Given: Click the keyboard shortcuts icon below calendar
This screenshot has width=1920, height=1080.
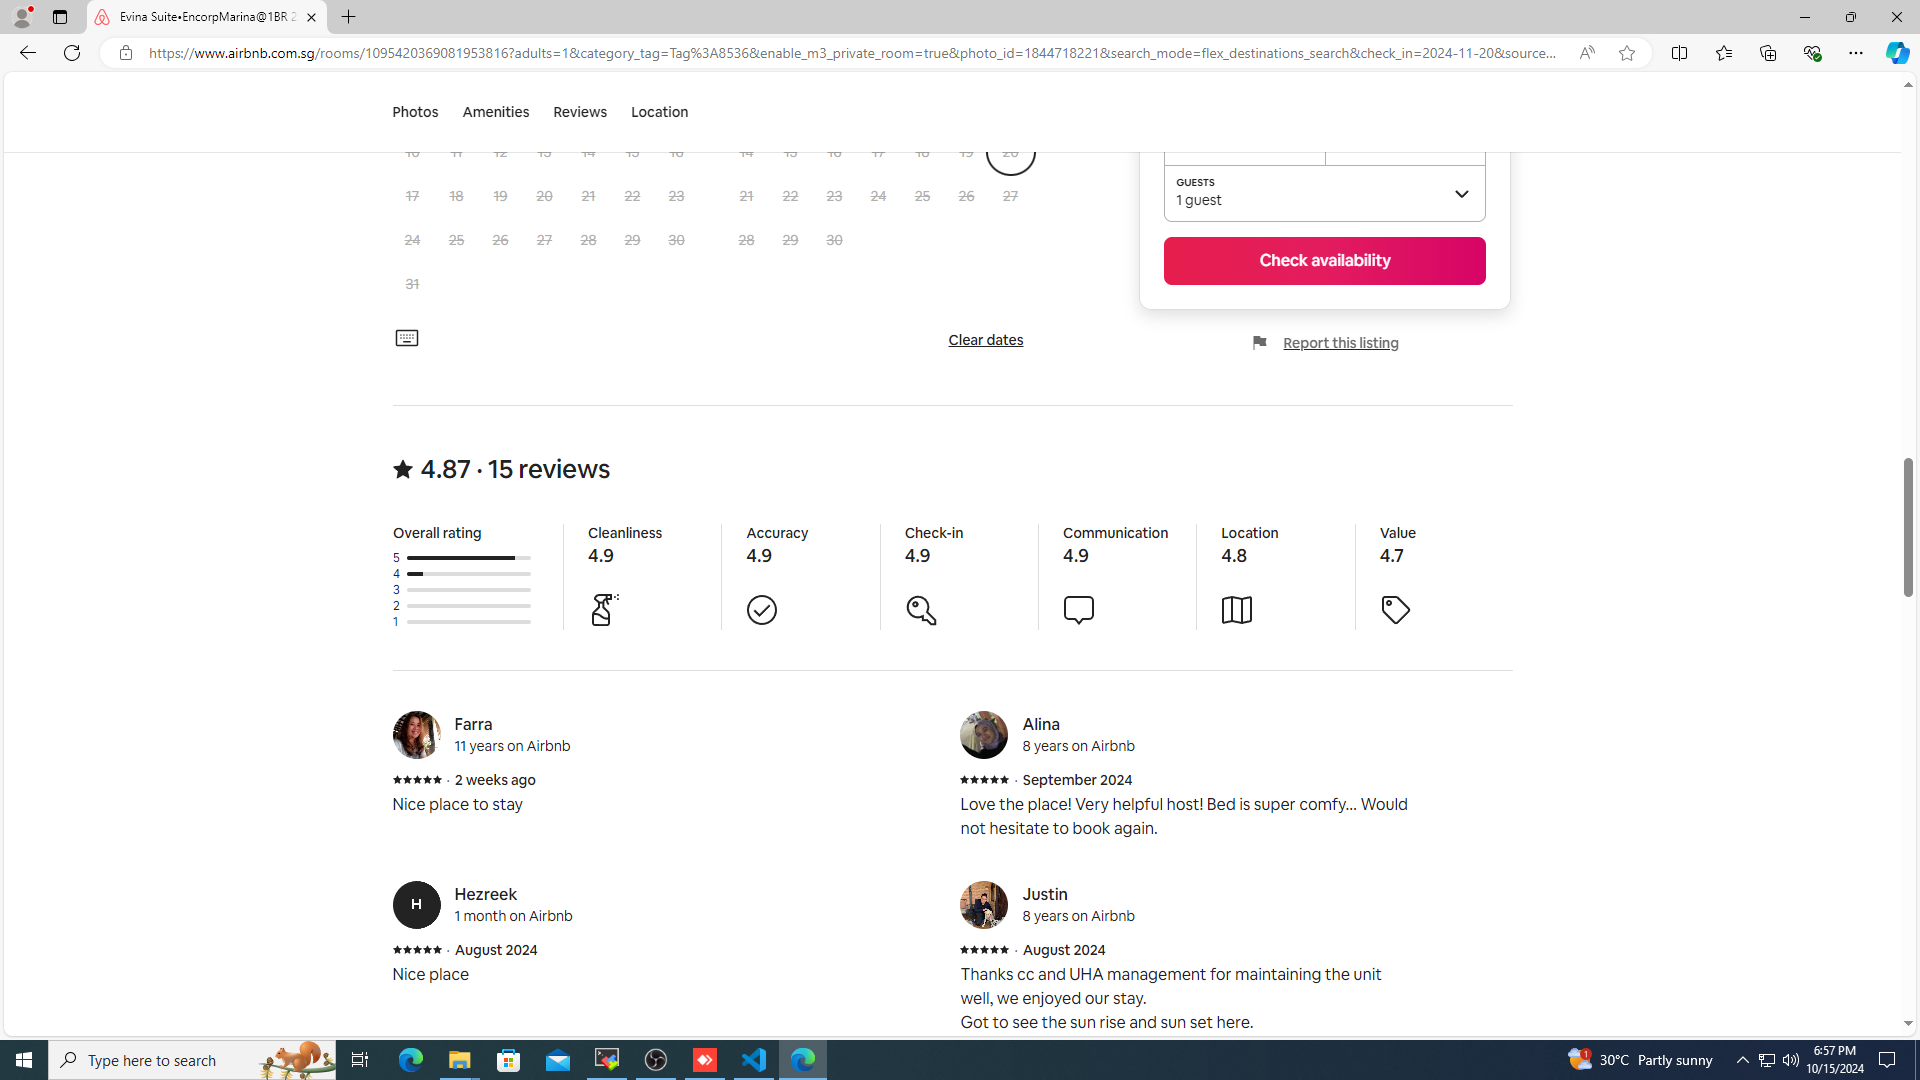Looking at the screenshot, I should pos(406,339).
